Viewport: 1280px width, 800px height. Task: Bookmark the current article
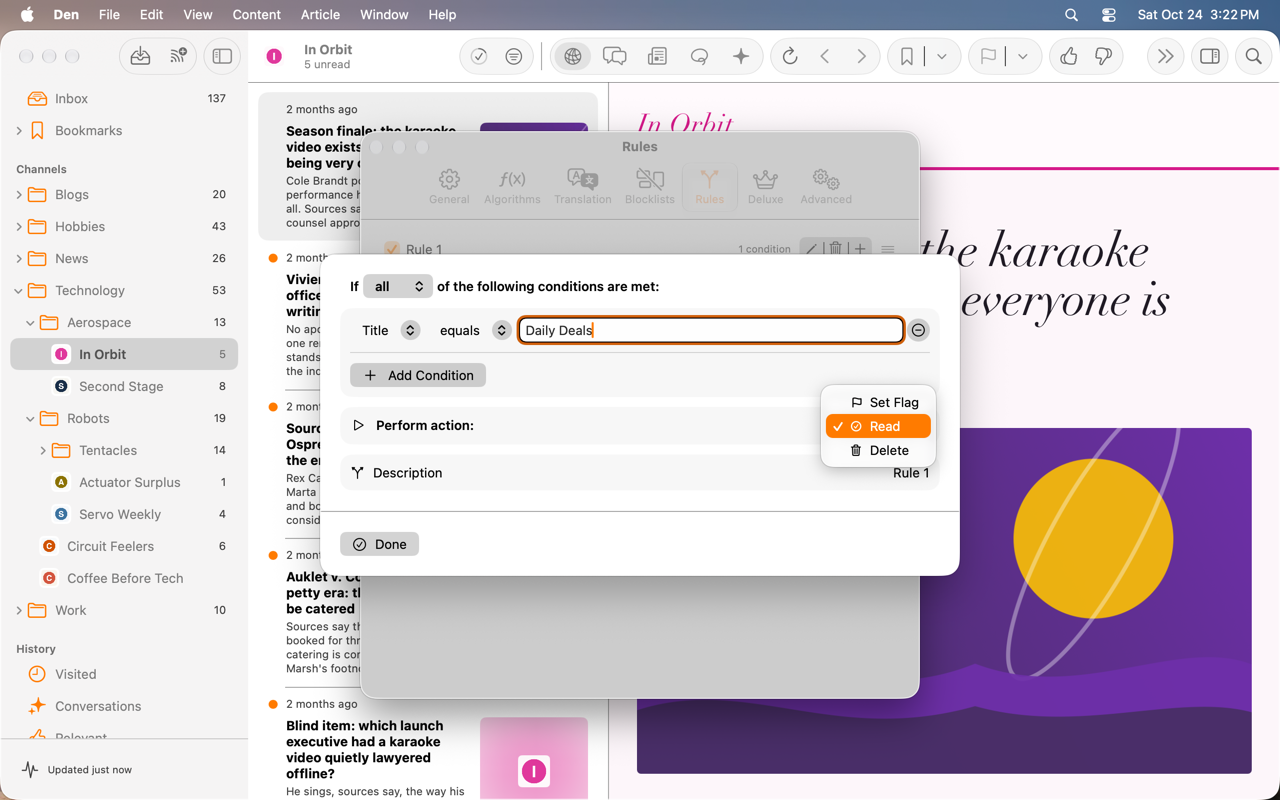(x=906, y=57)
